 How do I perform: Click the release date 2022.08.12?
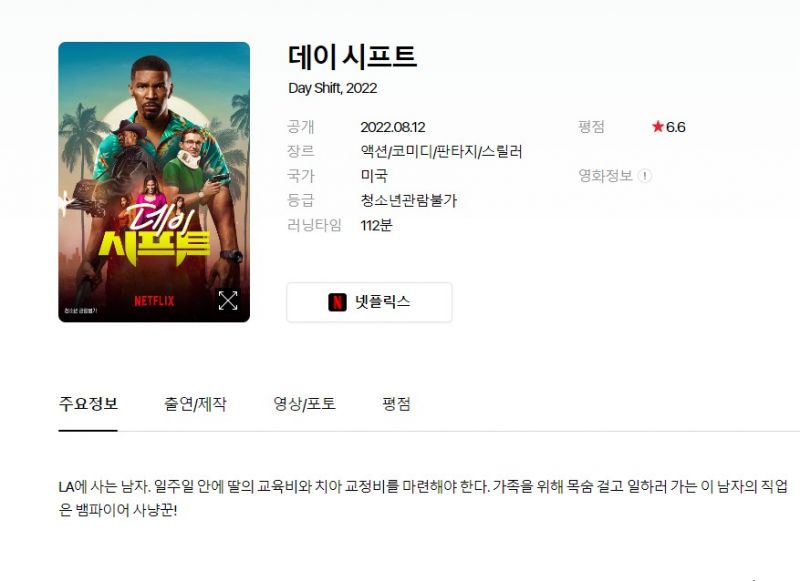click(x=393, y=127)
